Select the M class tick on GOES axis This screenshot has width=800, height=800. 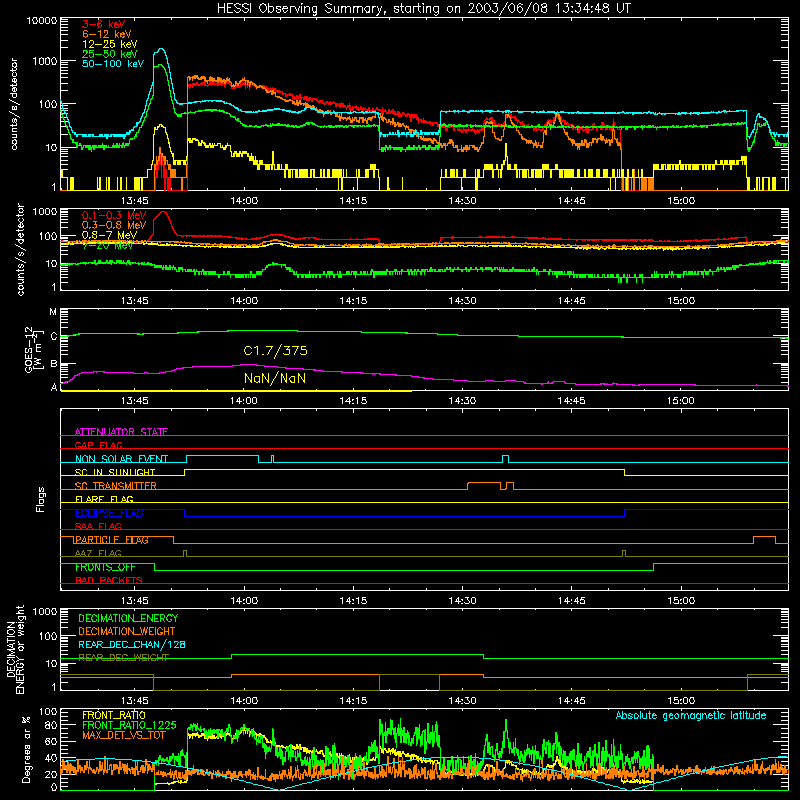53,312
